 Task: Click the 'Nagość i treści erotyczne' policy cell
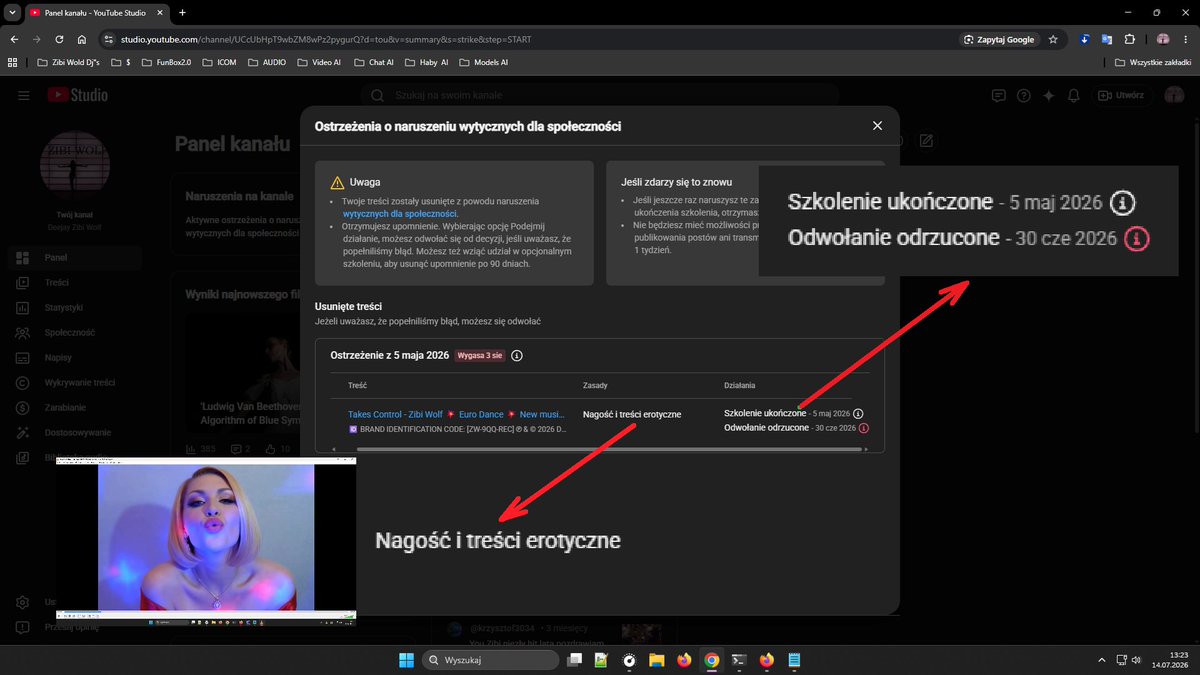[632, 414]
